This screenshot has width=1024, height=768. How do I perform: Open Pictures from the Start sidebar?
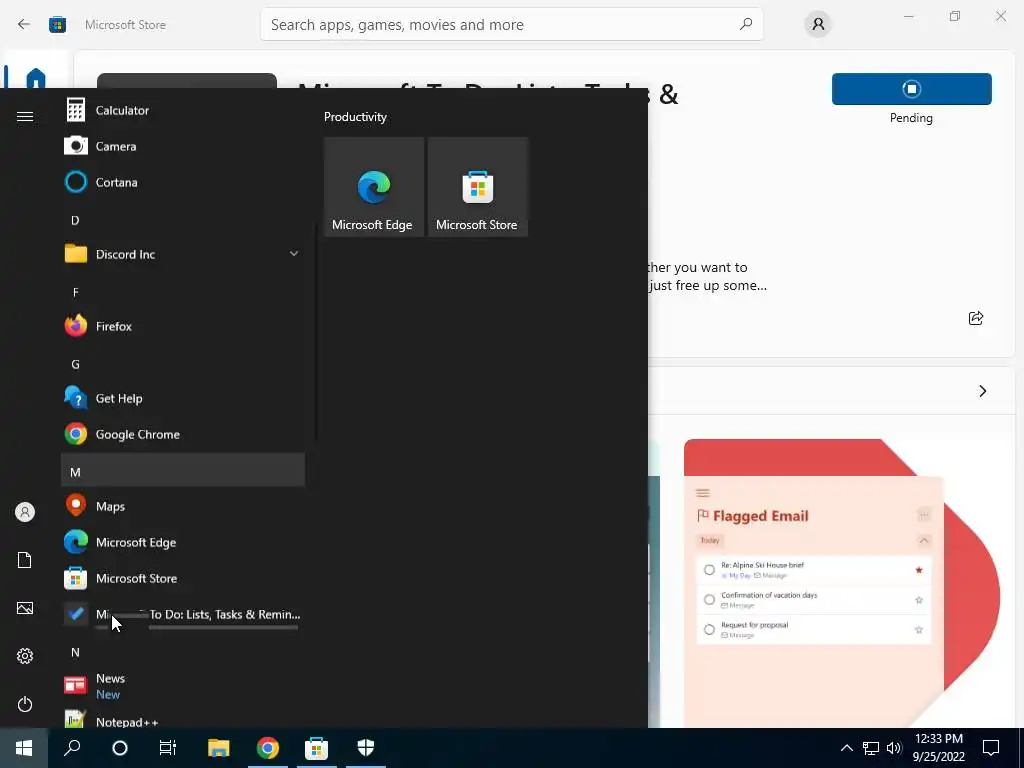coord(25,608)
